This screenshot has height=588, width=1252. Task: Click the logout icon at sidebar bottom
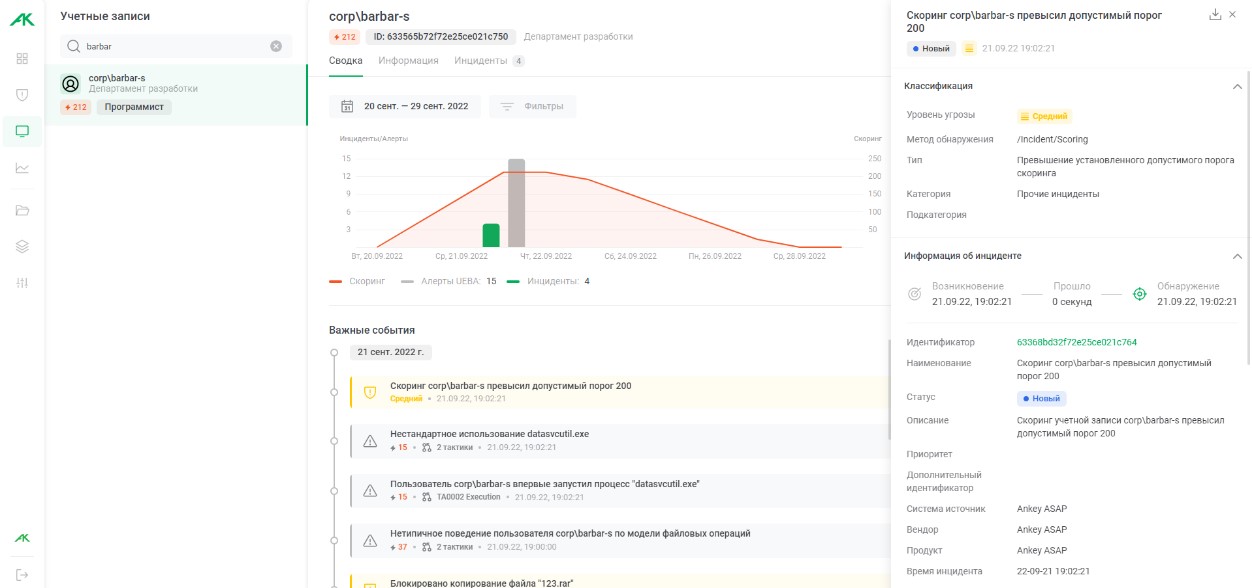pos(22,574)
